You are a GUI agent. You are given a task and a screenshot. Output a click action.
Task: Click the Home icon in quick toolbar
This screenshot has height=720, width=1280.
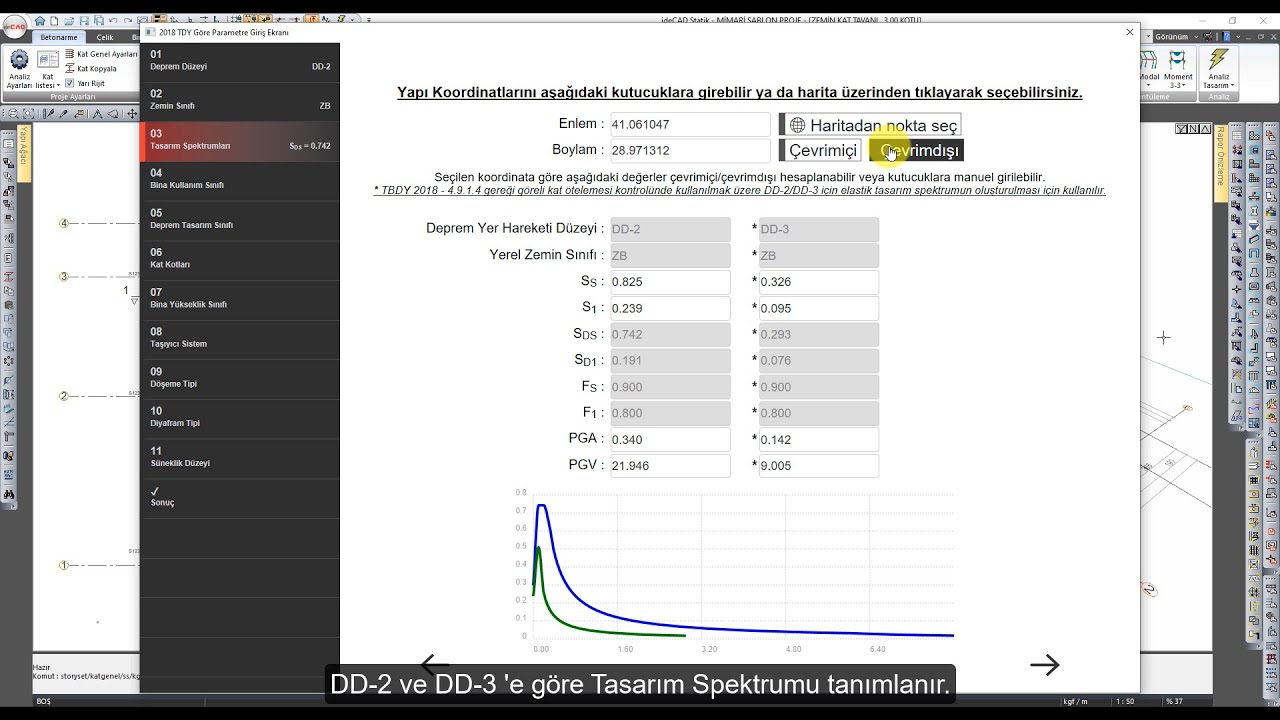tap(40, 20)
